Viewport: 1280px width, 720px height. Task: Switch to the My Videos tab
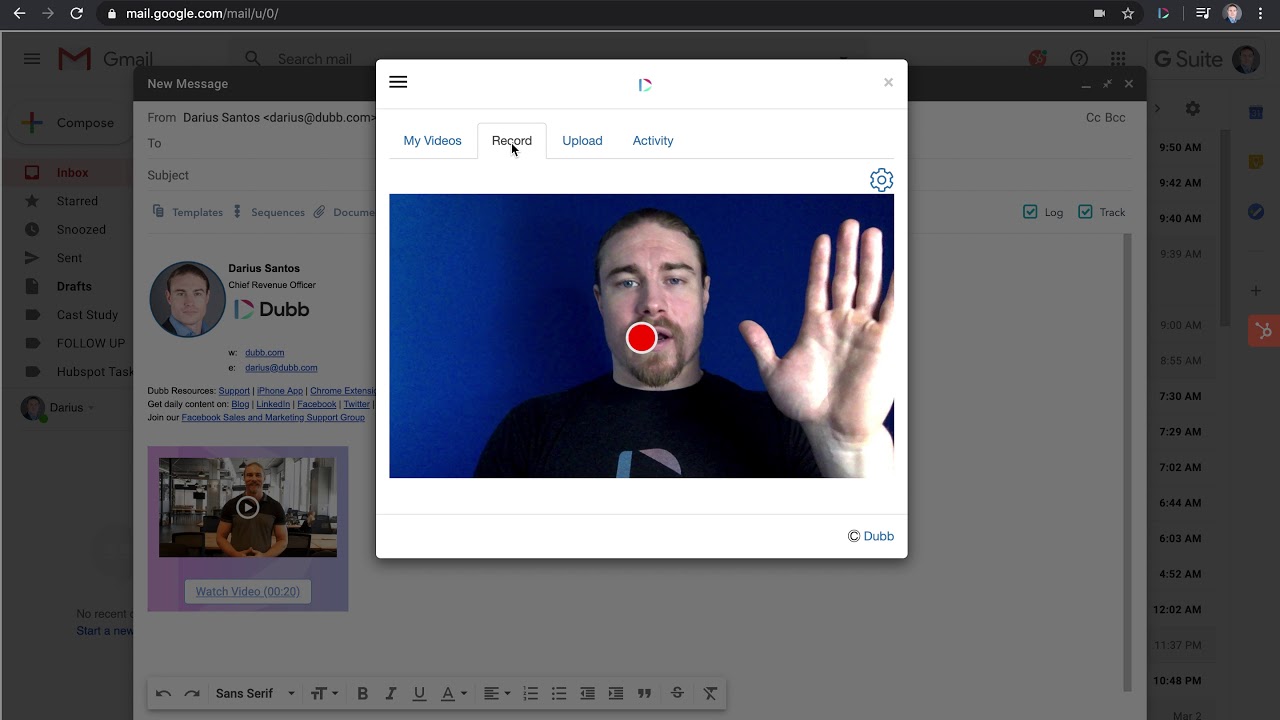(x=432, y=141)
